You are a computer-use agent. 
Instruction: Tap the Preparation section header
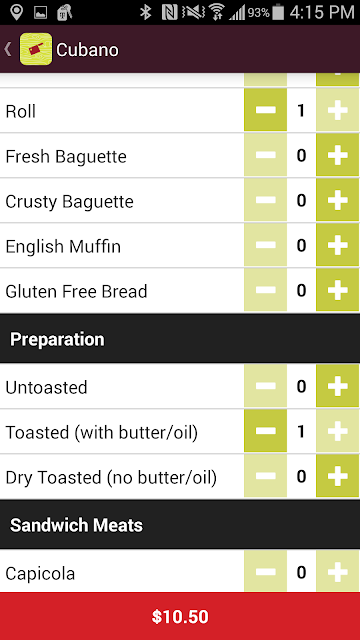180,339
